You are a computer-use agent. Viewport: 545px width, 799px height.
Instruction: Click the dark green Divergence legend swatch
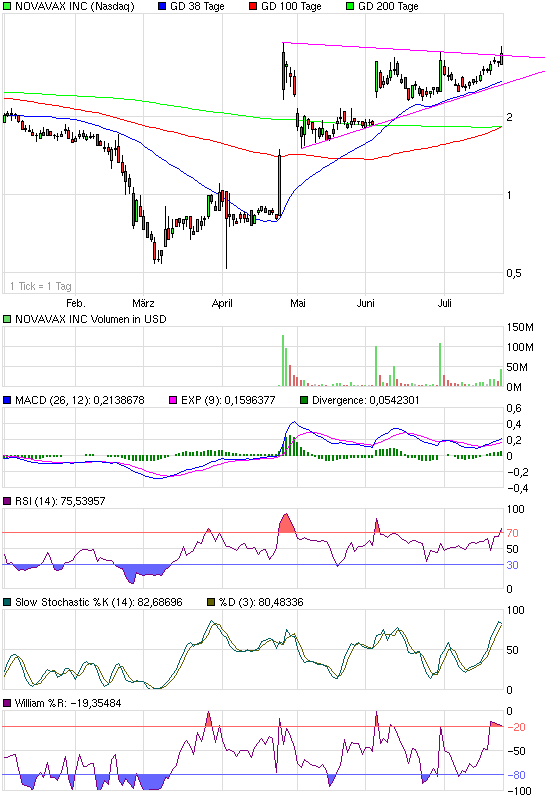304,401
